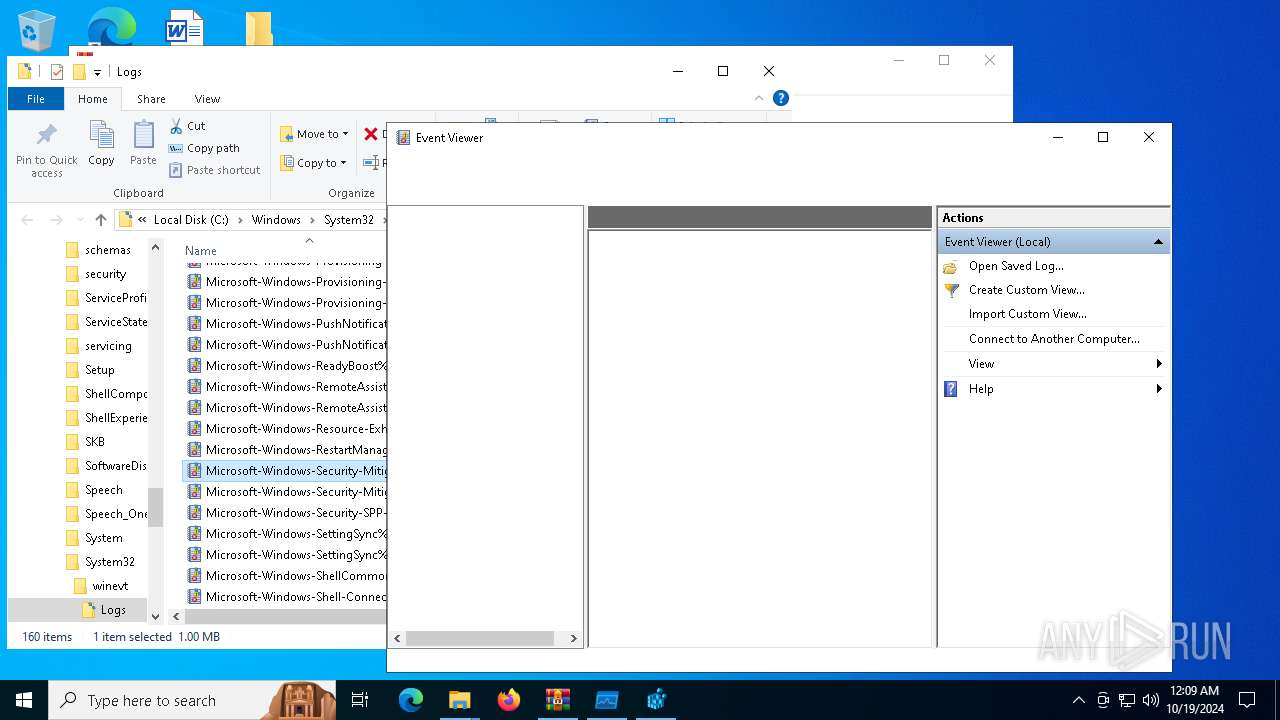This screenshot has height=720, width=1280.
Task: Click the Paste icon in ribbon
Action: tap(143, 134)
